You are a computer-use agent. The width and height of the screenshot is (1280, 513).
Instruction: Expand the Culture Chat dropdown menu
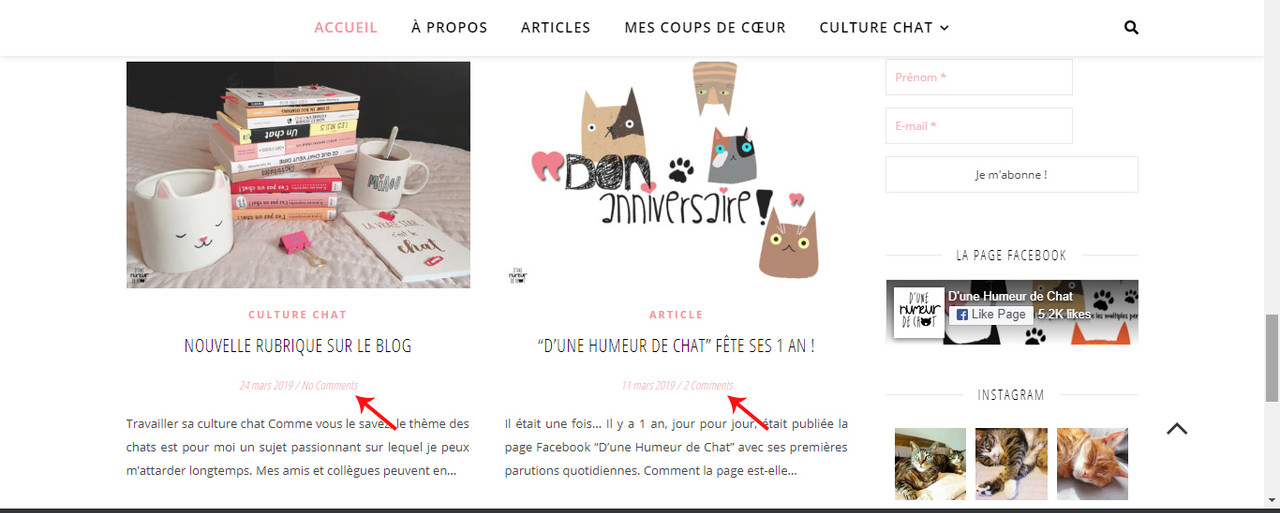(x=884, y=28)
